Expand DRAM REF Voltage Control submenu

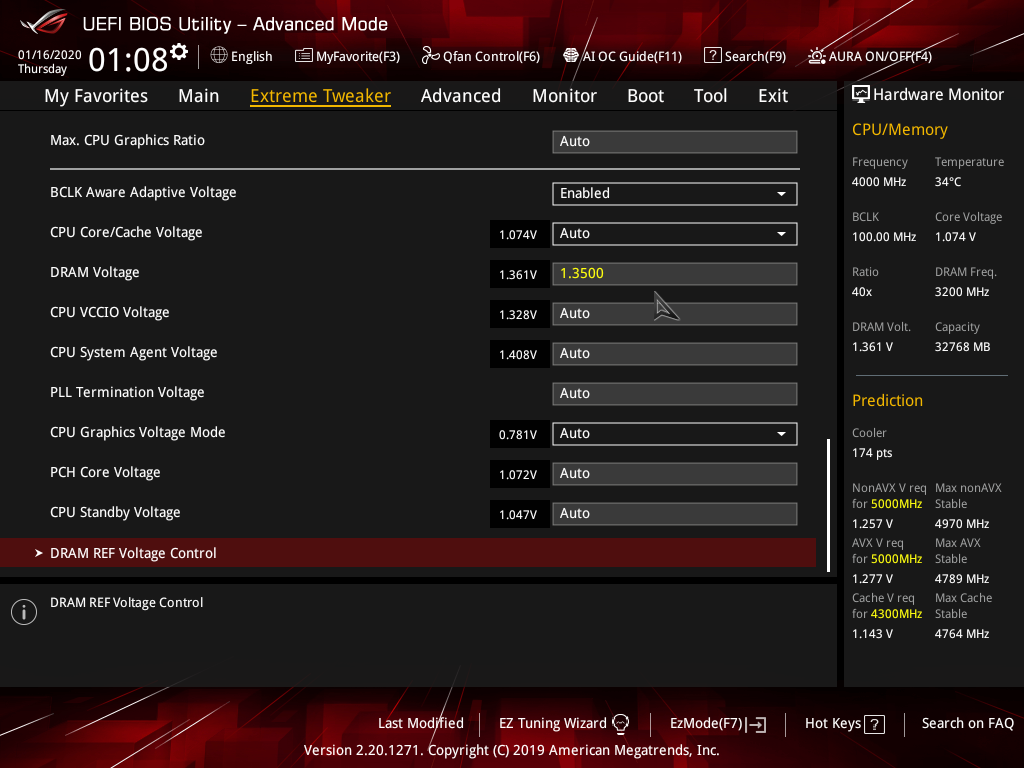(408, 553)
